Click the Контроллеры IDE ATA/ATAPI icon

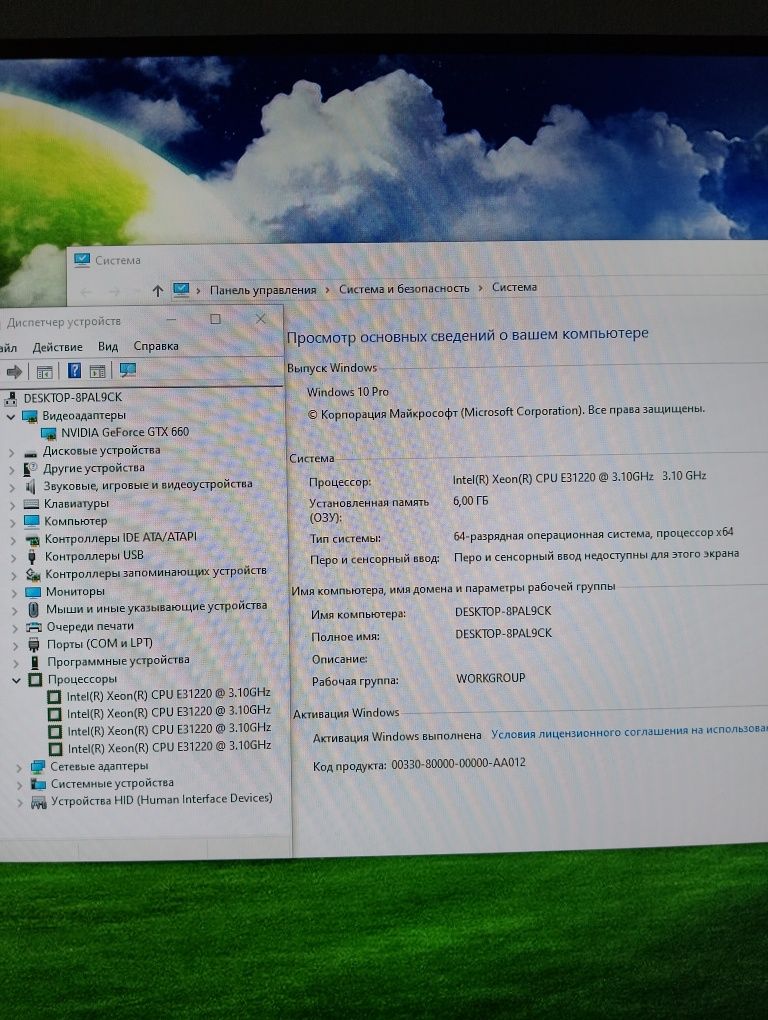[x=33, y=539]
